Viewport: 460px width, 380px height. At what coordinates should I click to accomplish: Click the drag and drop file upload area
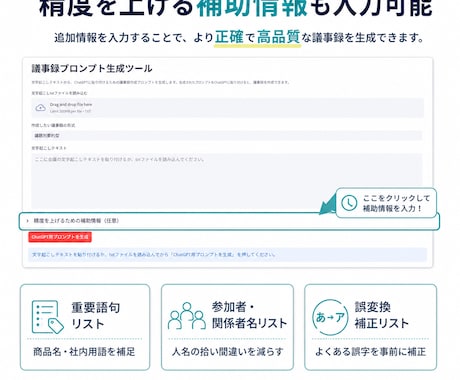tap(227, 108)
